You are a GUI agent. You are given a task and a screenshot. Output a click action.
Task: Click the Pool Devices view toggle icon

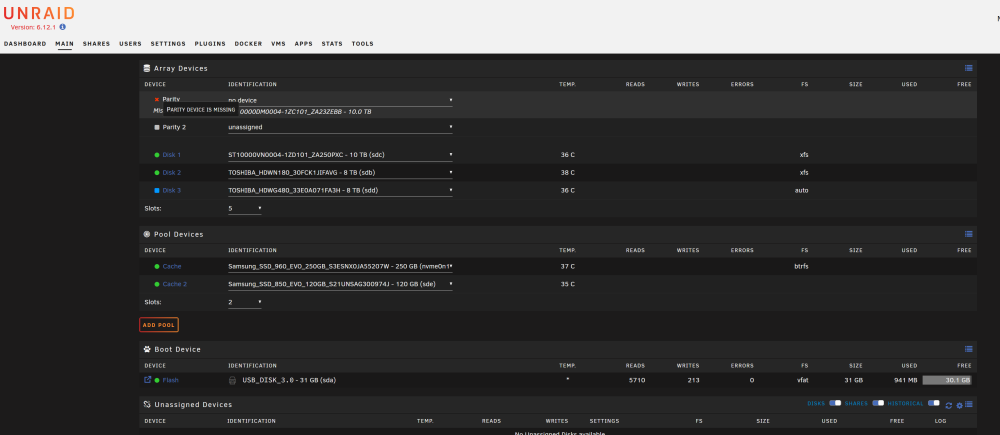[x=968, y=234]
